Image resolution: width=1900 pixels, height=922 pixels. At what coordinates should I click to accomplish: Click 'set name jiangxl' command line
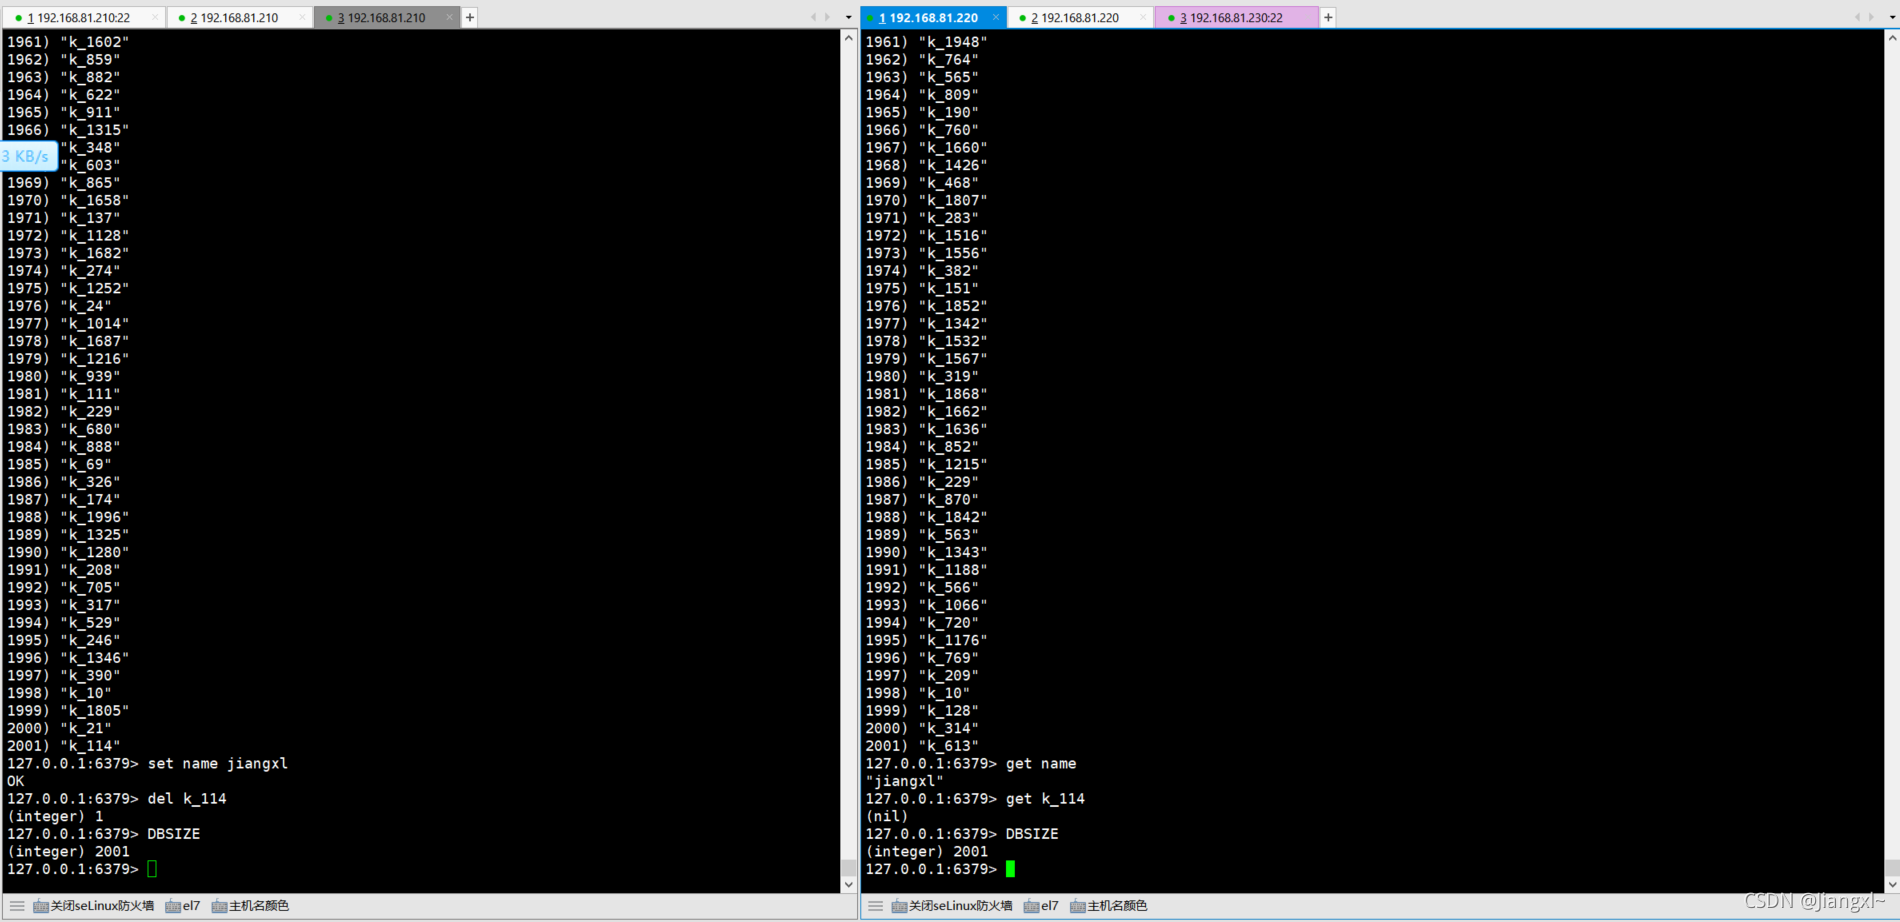tap(218, 764)
